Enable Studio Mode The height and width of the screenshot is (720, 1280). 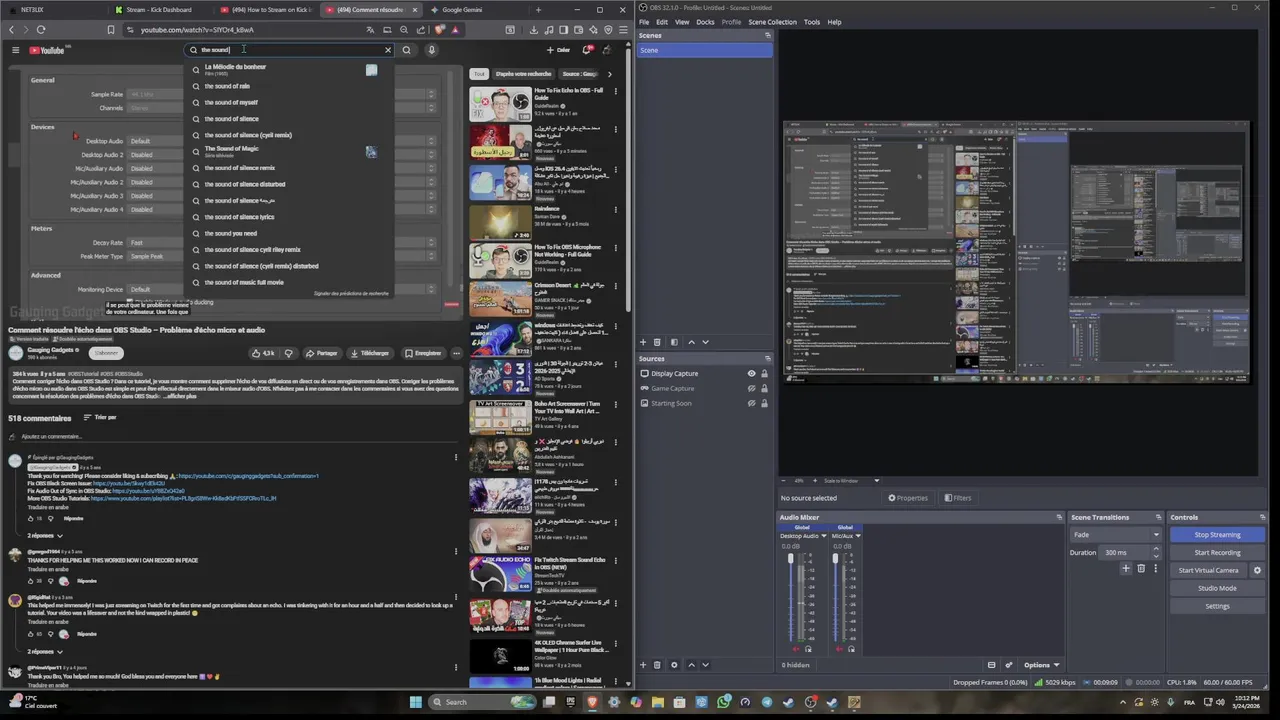tap(1217, 588)
